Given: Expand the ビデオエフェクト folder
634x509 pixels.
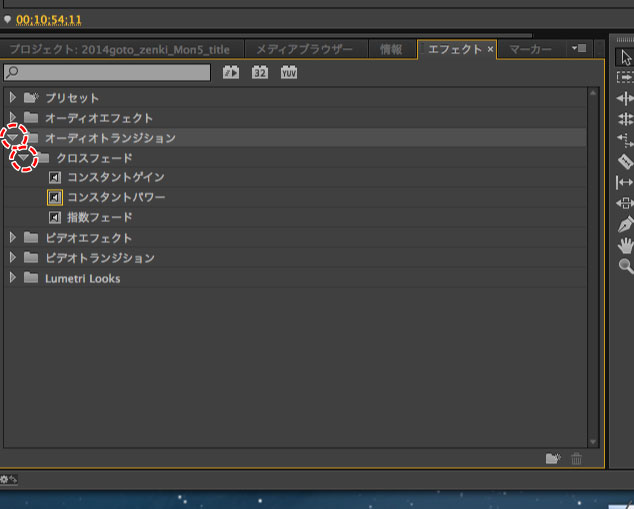Looking at the screenshot, I should click(13, 237).
